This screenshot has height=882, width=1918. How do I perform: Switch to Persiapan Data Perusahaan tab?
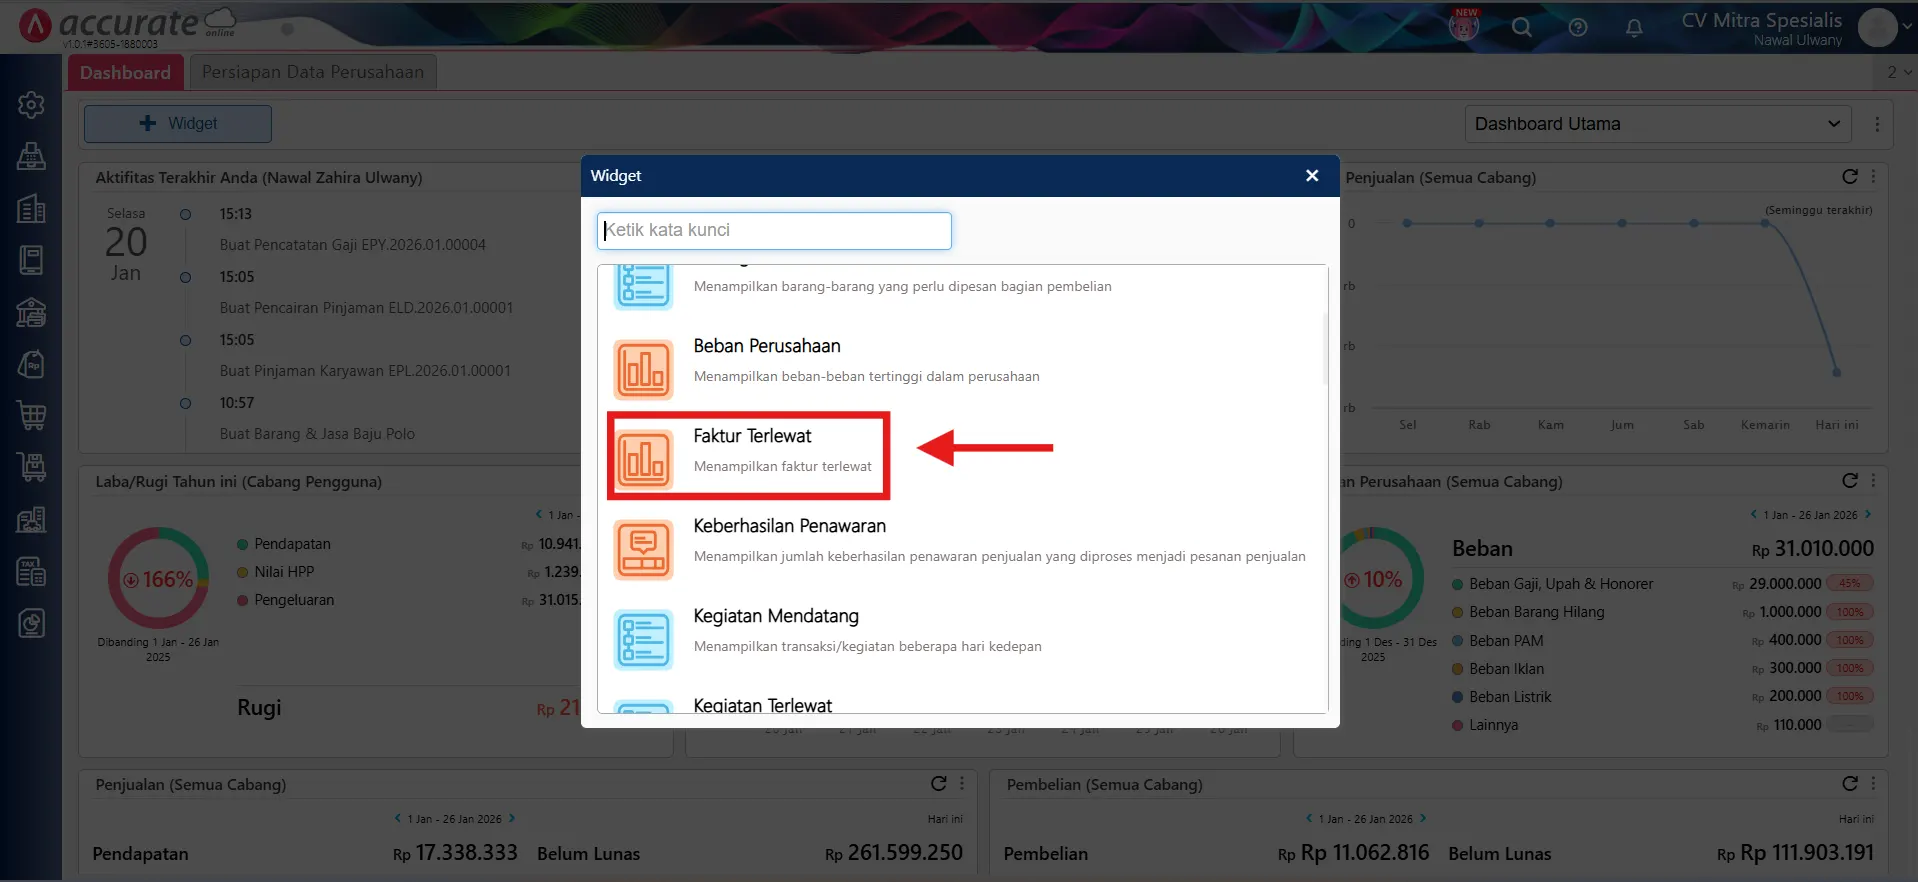312,72
